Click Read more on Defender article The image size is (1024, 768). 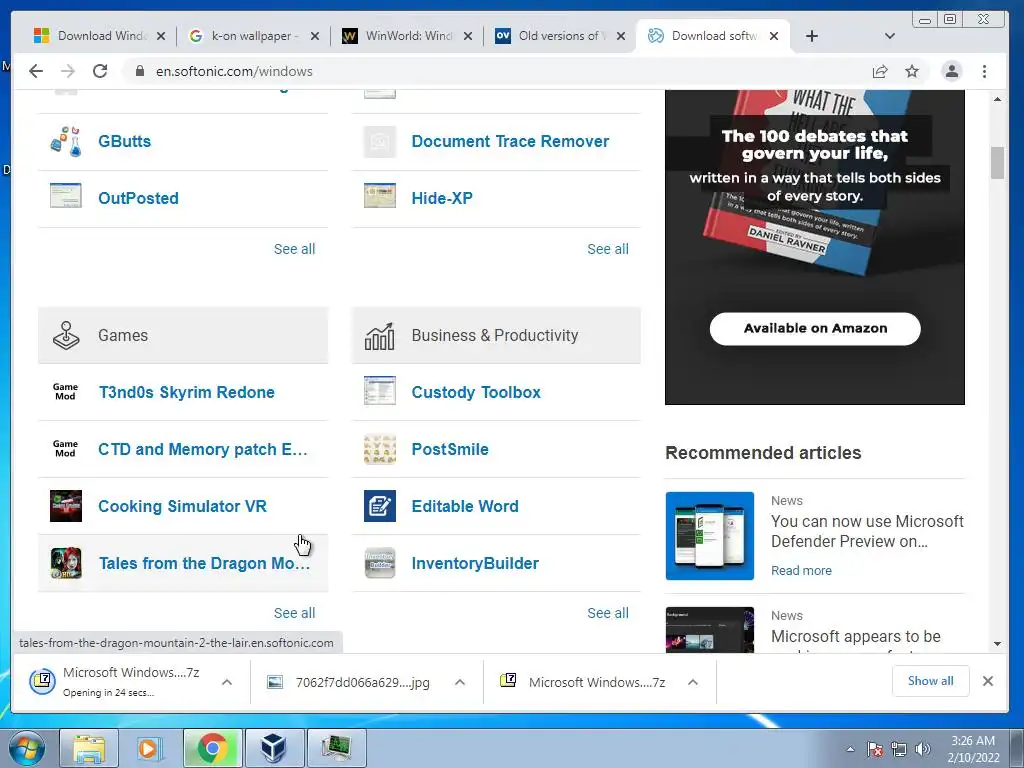(801, 570)
